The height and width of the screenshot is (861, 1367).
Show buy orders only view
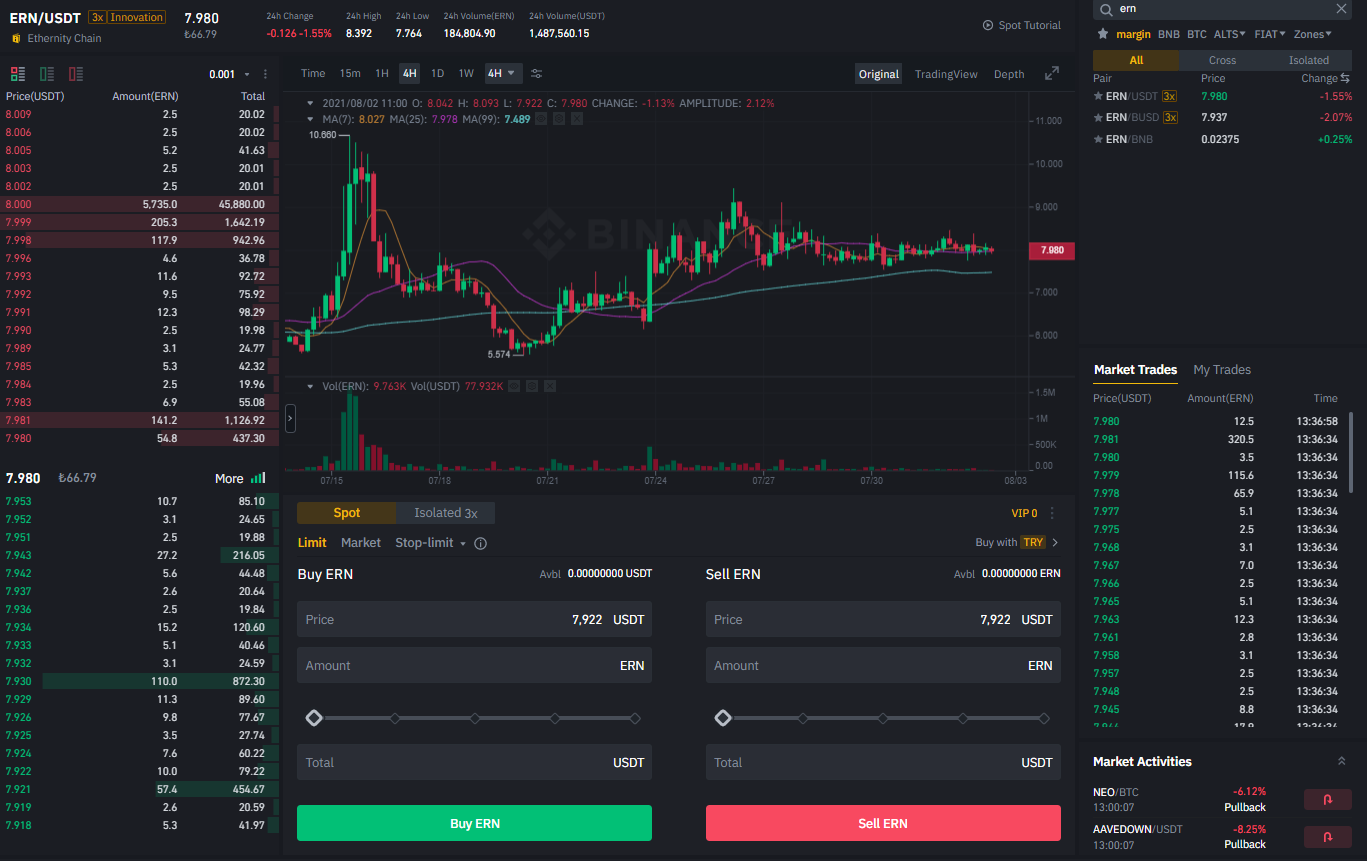[x=47, y=74]
